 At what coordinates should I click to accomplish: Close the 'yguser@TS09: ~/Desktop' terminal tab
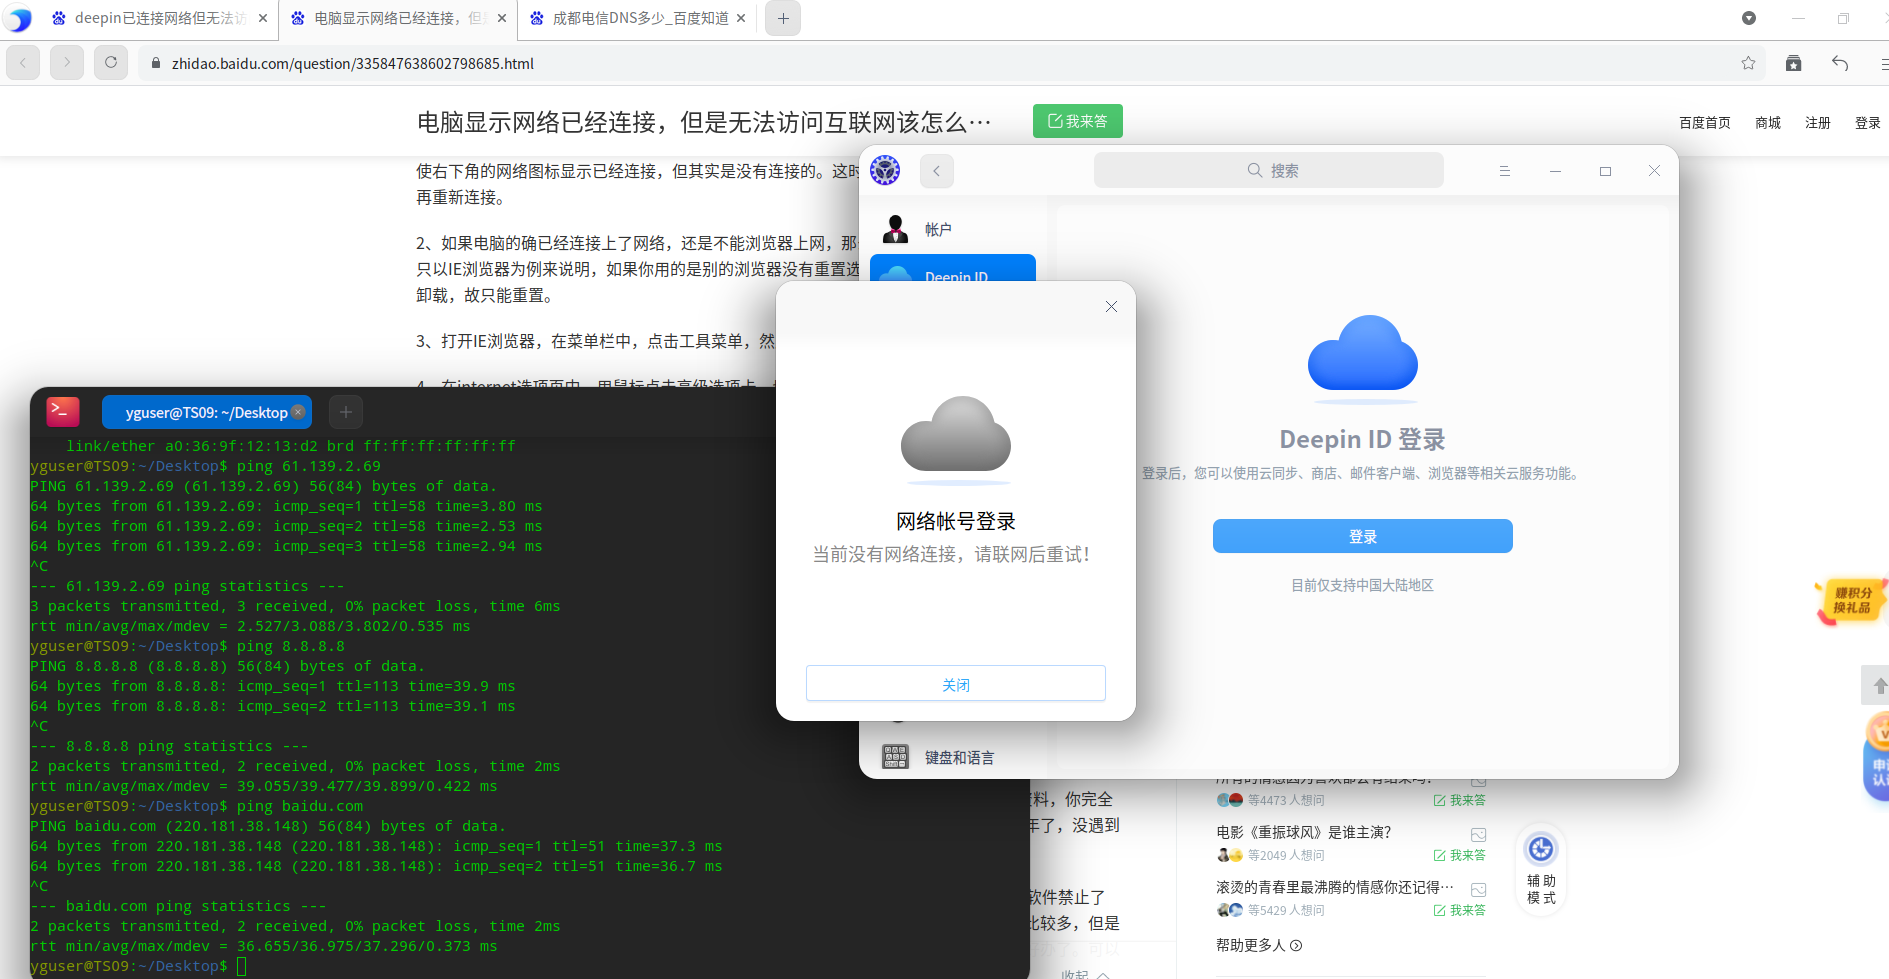pyautogui.click(x=298, y=412)
